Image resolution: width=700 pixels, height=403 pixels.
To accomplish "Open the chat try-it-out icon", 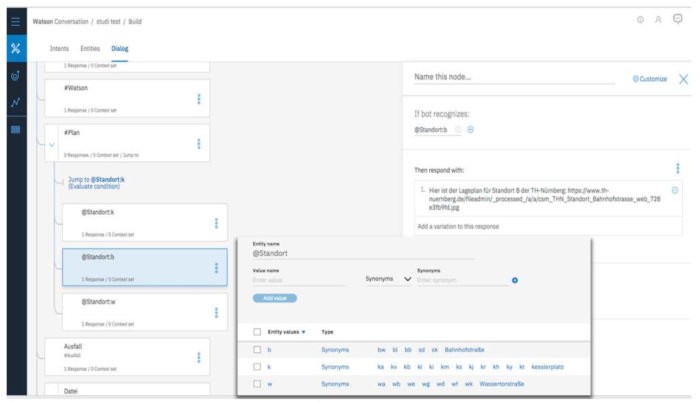I will (678, 19).
